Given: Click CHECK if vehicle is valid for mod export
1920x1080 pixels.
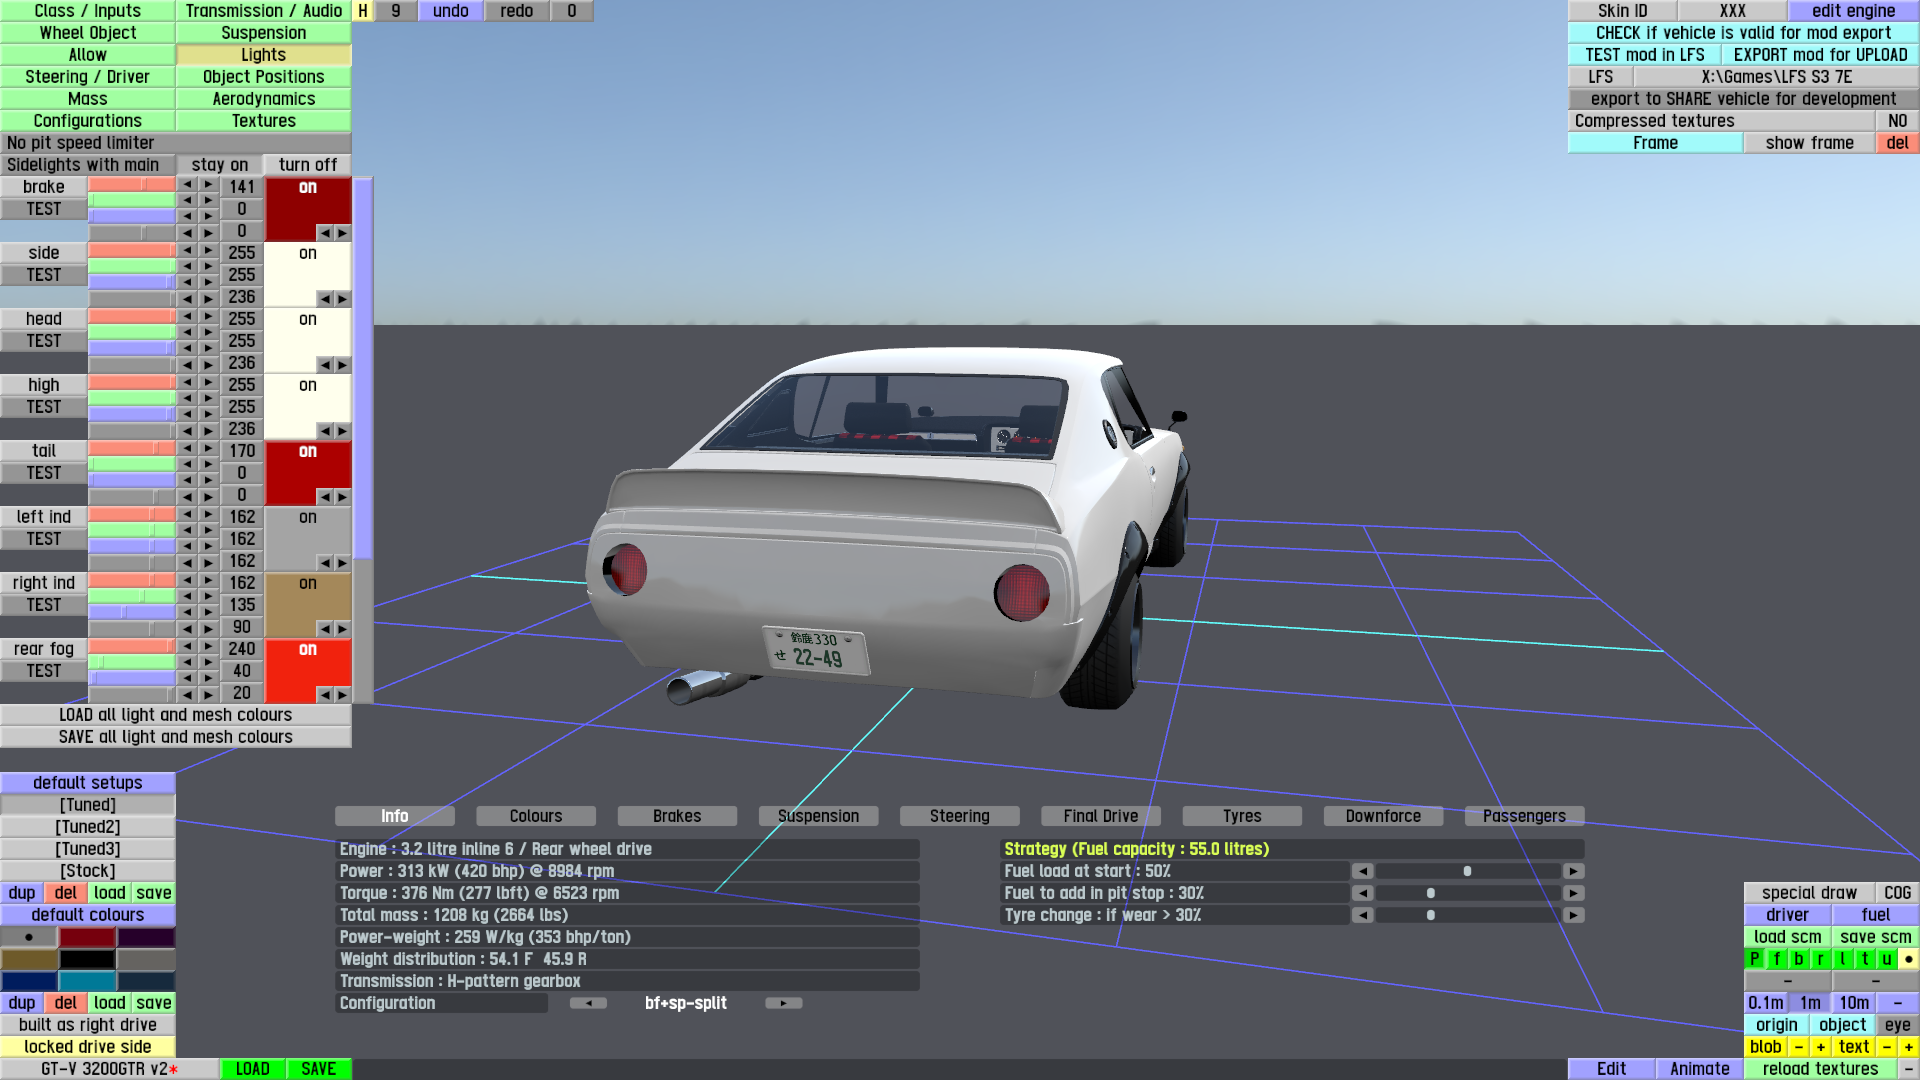Looking at the screenshot, I should (1742, 33).
